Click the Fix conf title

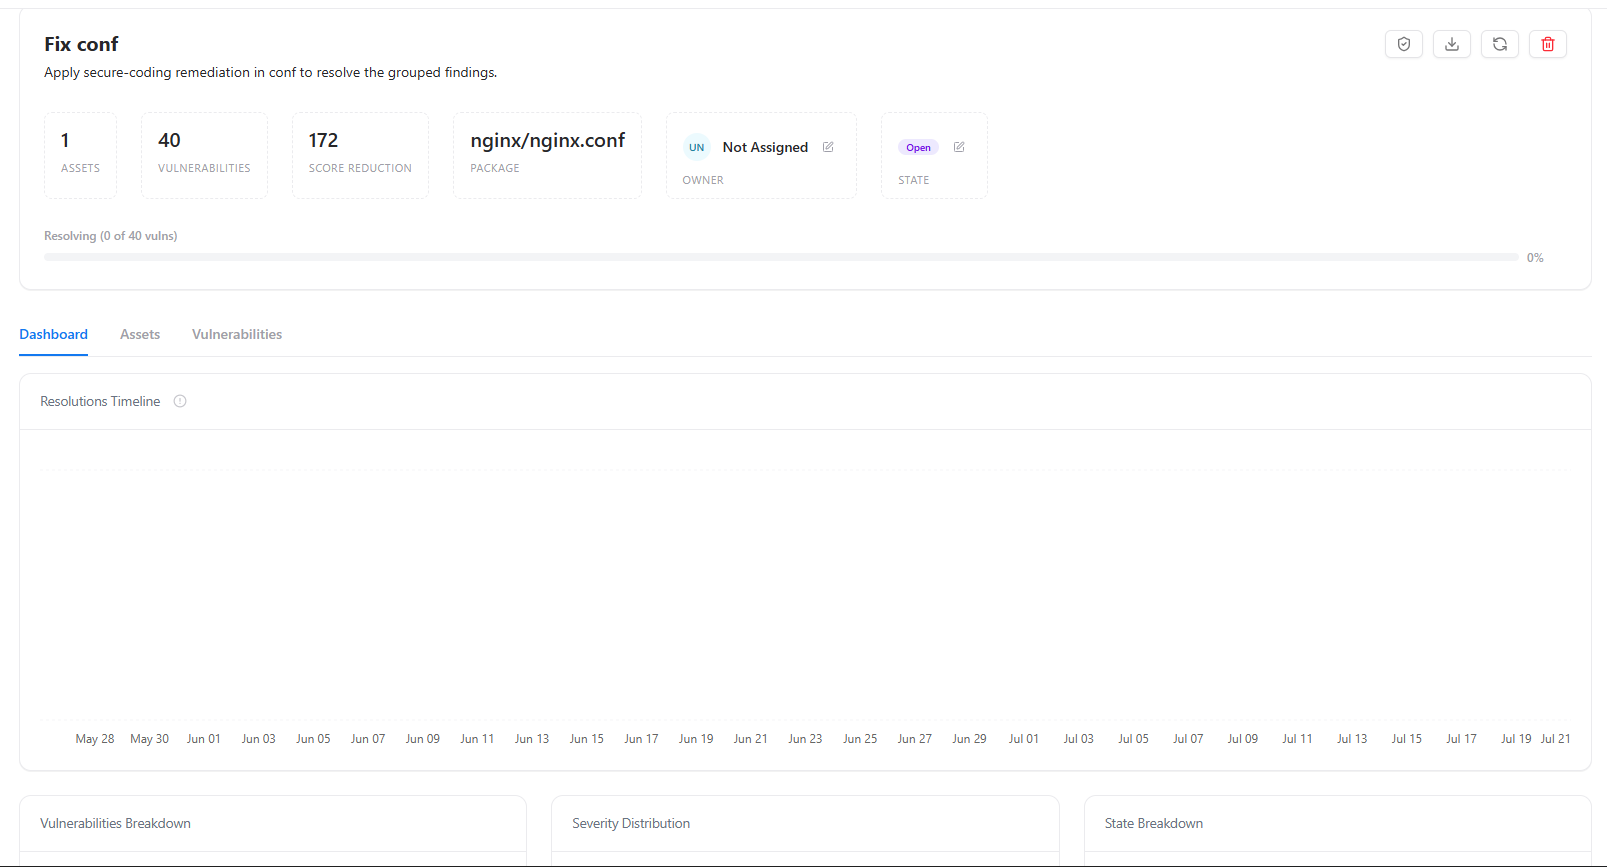(x=81, y=44)
